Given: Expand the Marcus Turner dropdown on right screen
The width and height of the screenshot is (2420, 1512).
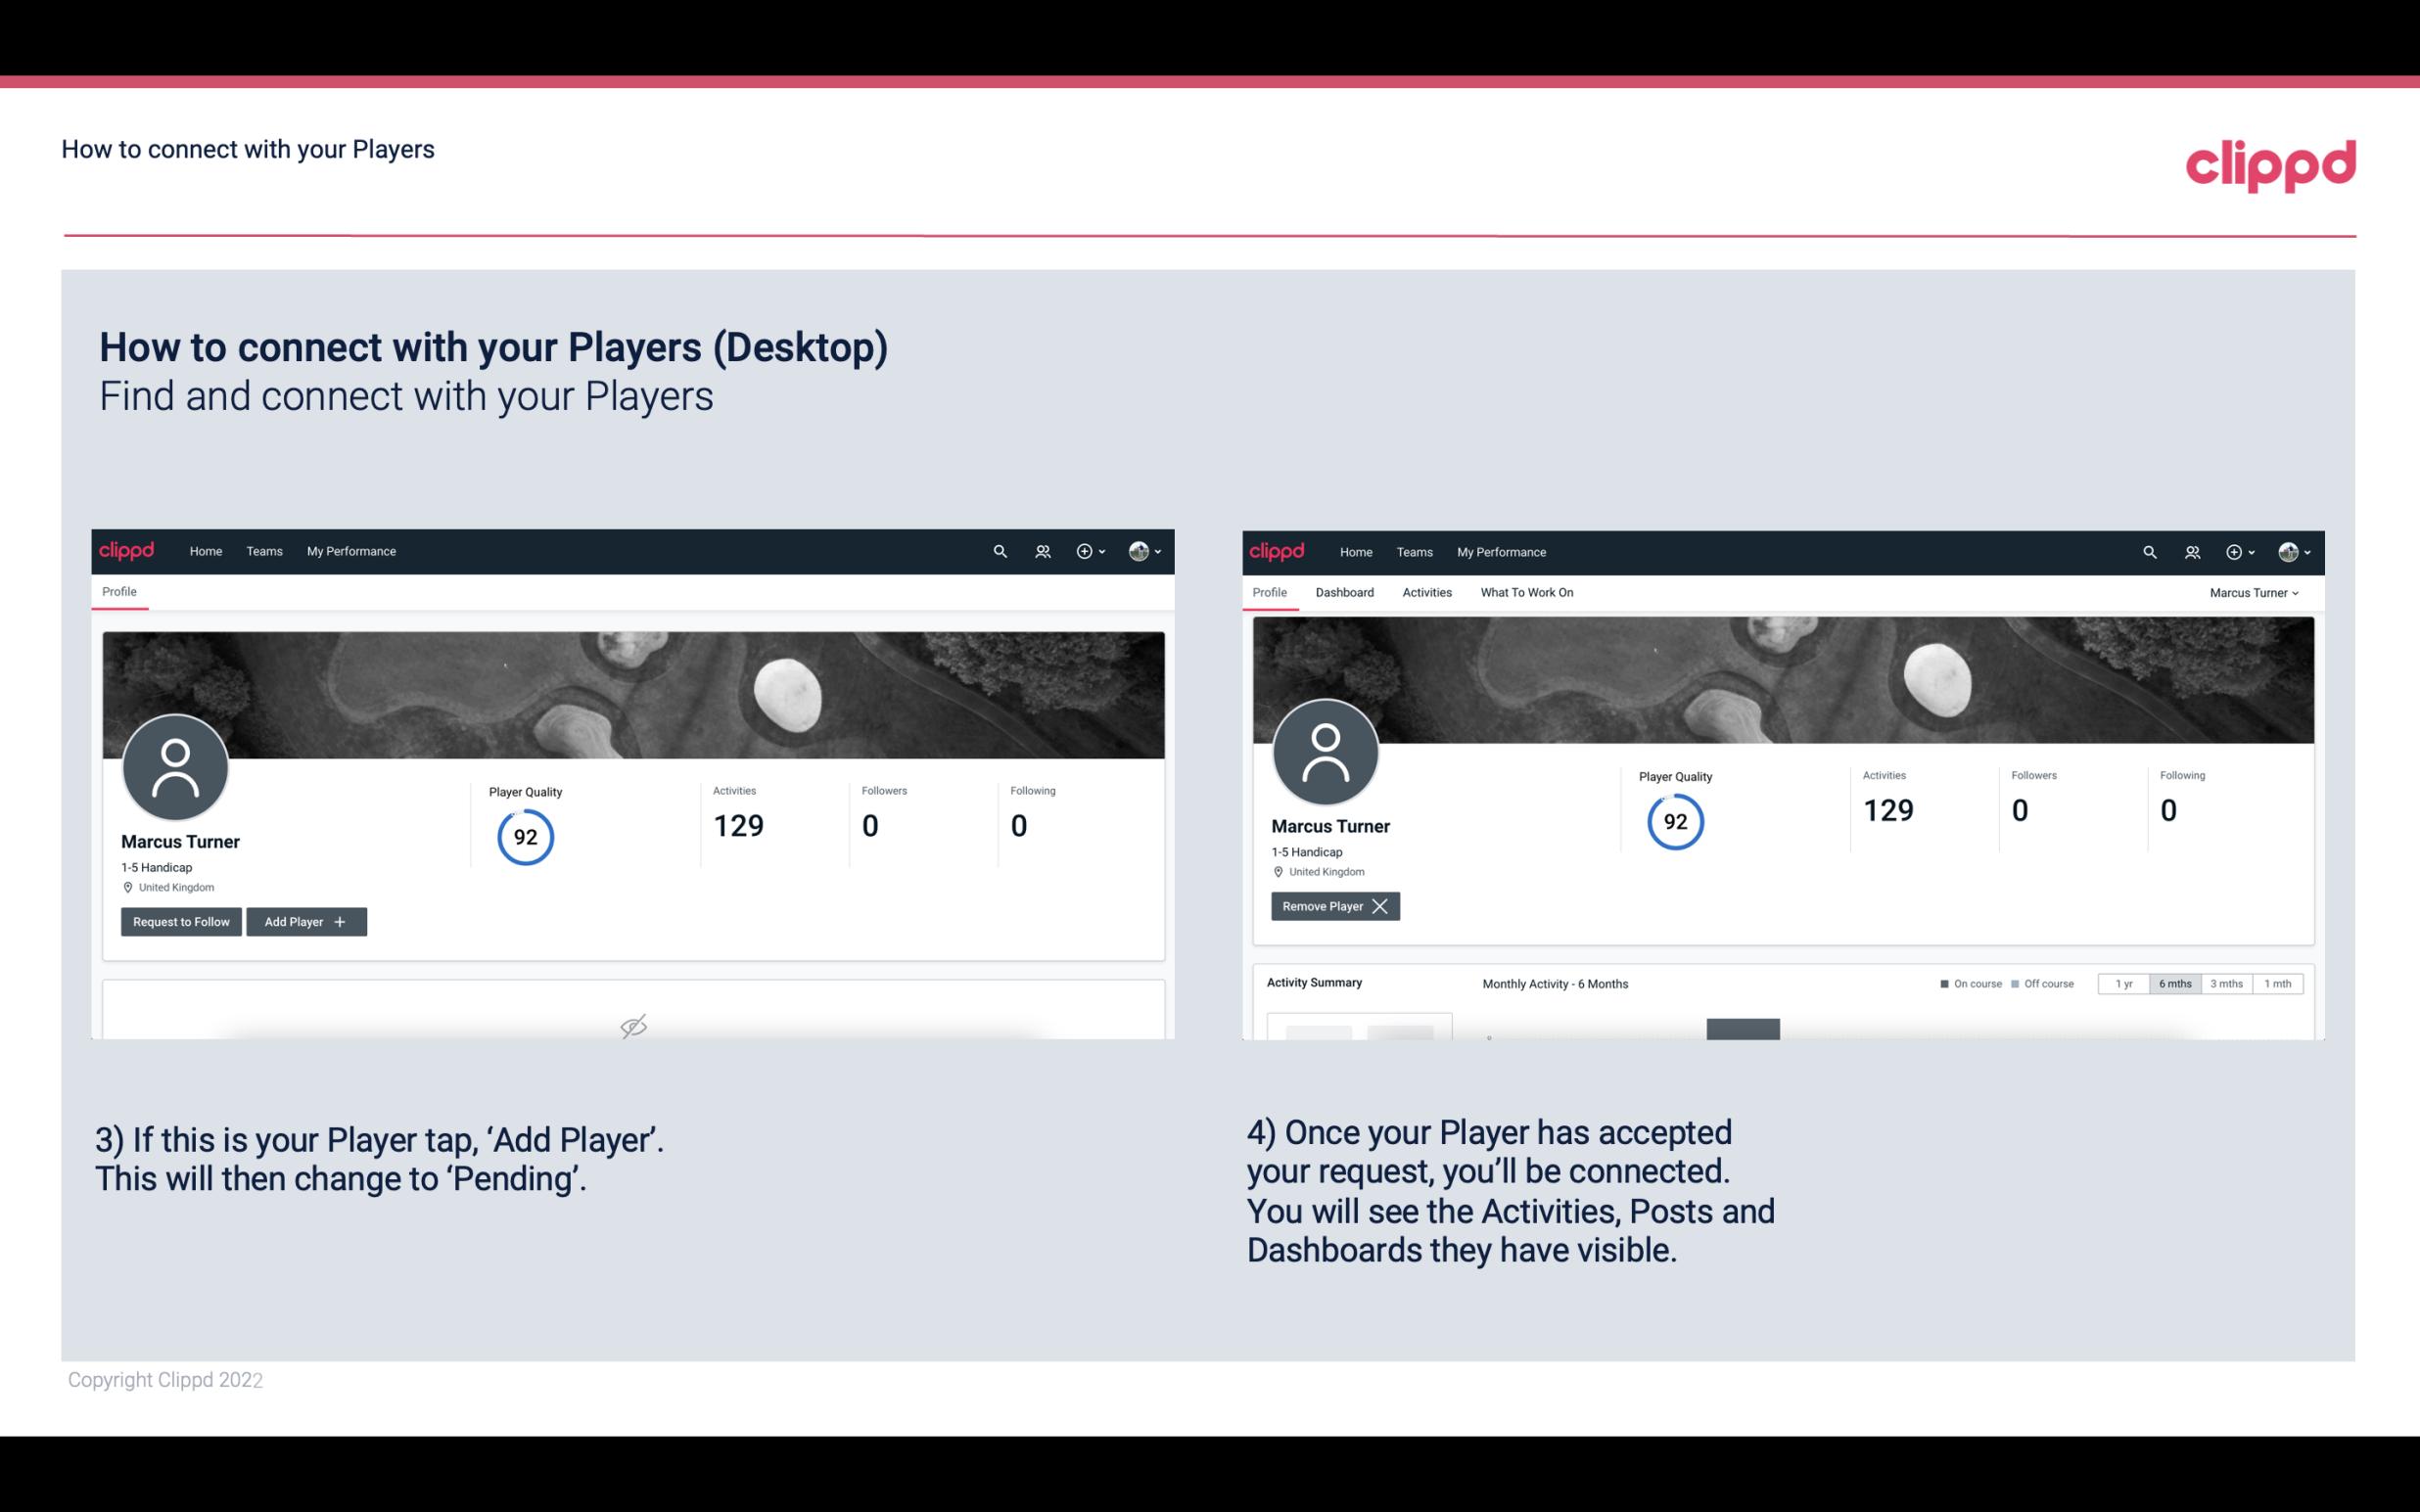Looking at the screenshot, I should (x=2255, y=592).
